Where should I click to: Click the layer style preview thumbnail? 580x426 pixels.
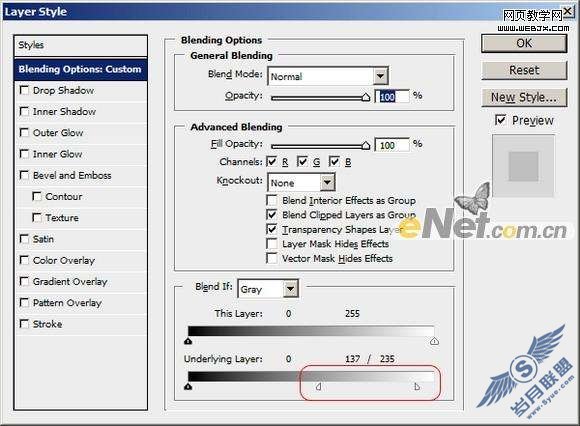point(523,166)
